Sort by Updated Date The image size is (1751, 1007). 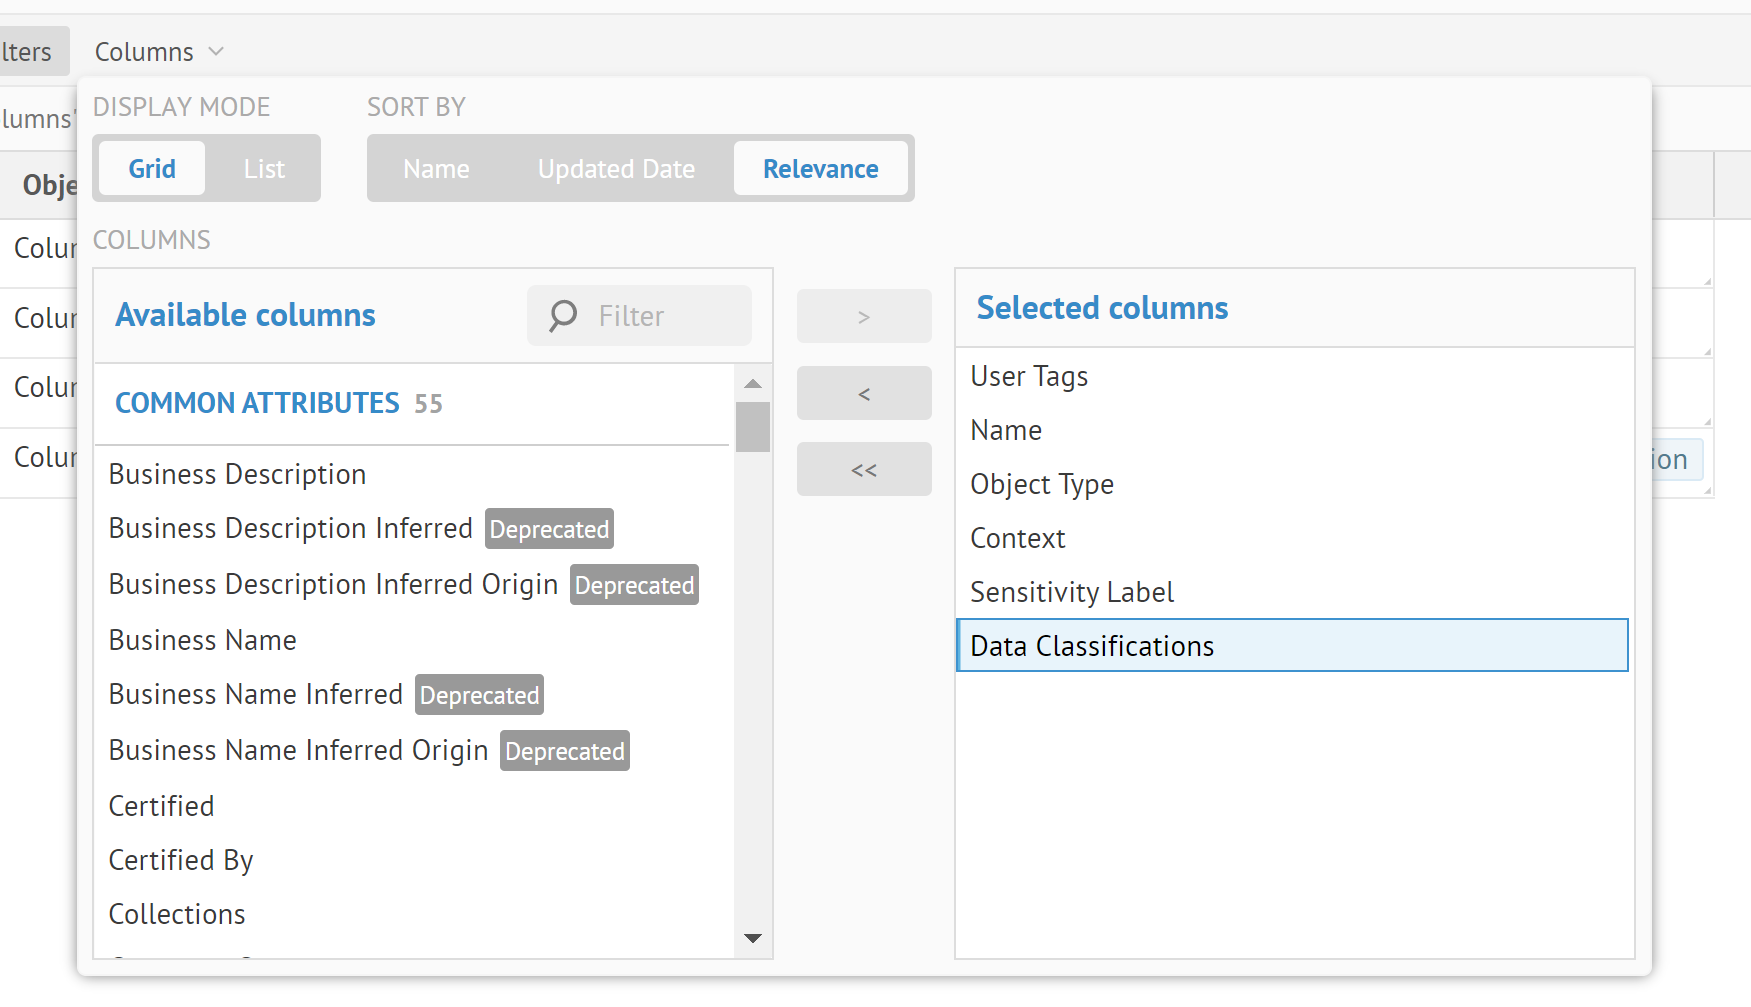click(x=616, y=169)
